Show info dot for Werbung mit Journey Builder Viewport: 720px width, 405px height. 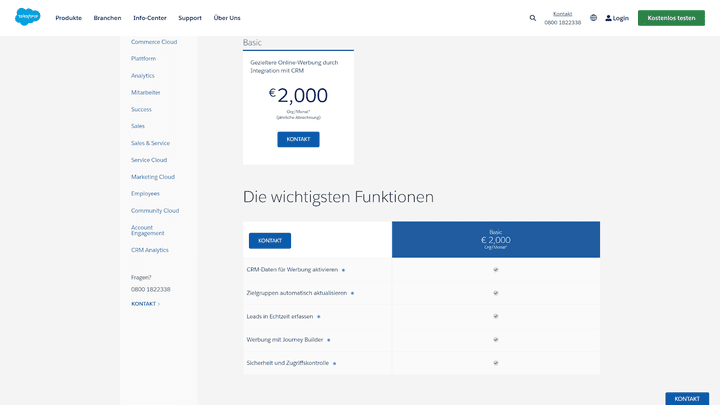pos(328,340)
